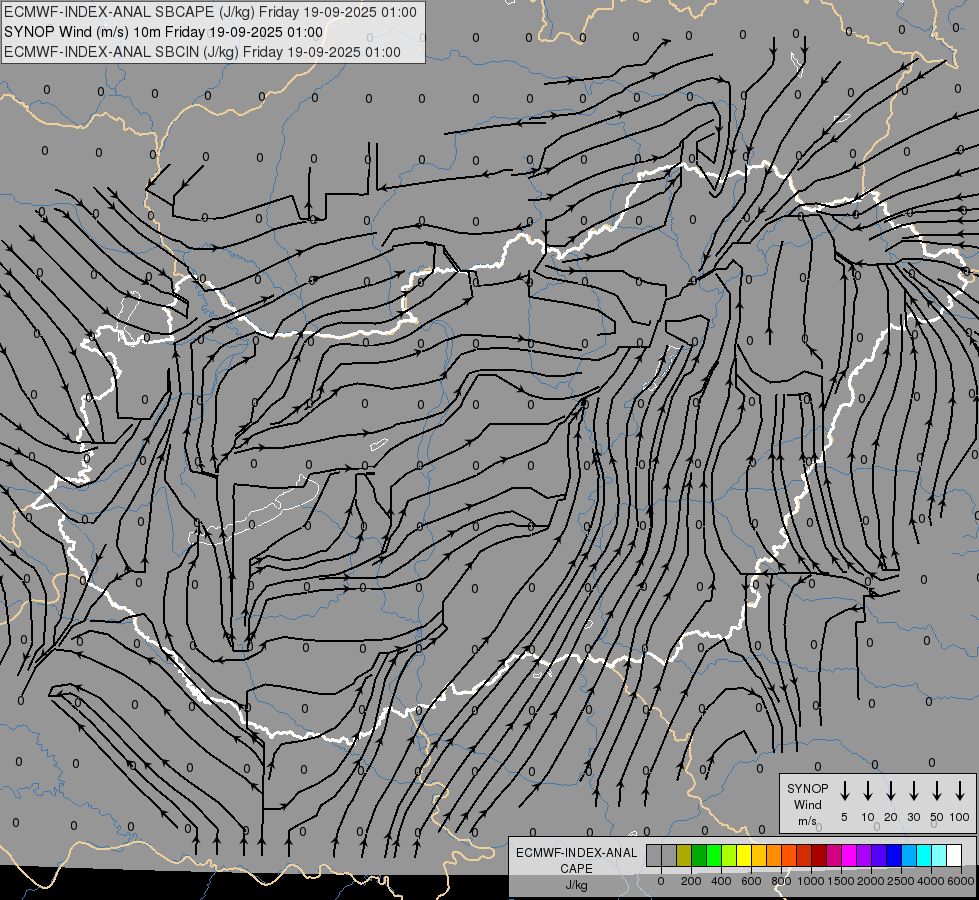The width and height of the screenshot is (979, 900).
Task: Click the 30 speed label in wind legend
Action: (913, 817)
